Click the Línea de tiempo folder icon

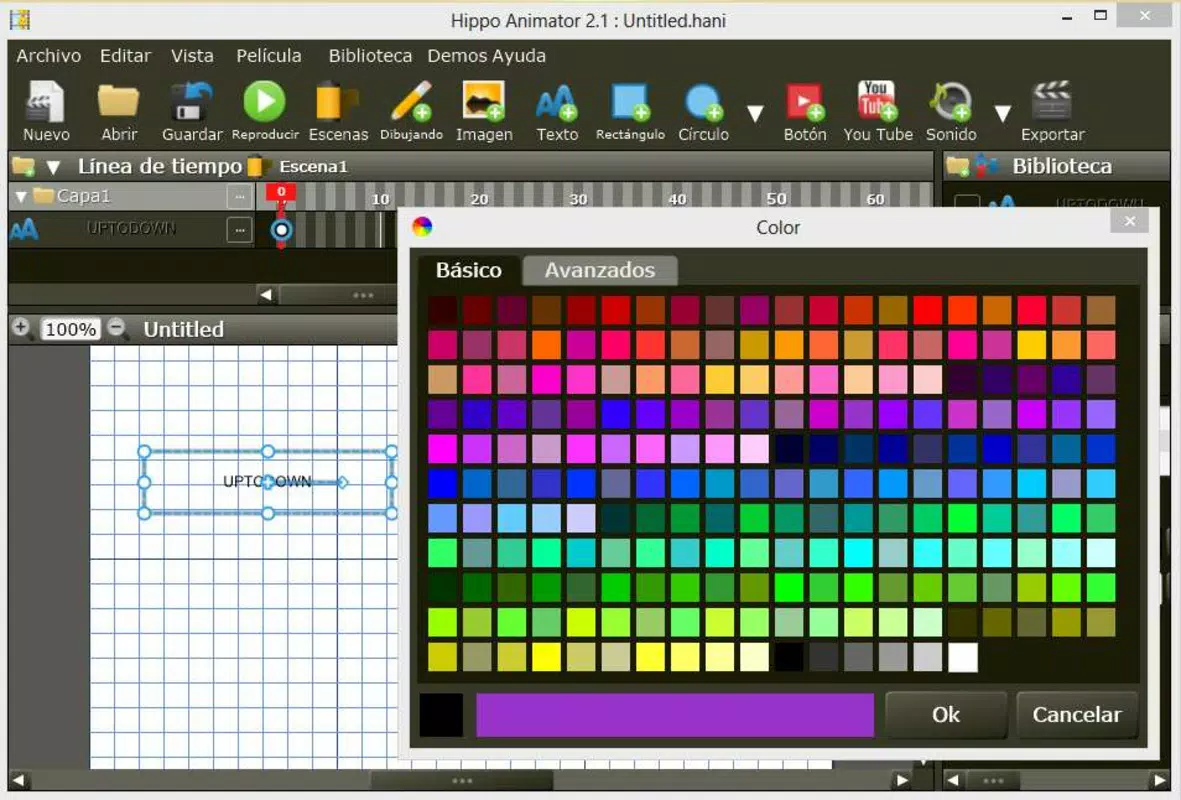coord(23,166)
